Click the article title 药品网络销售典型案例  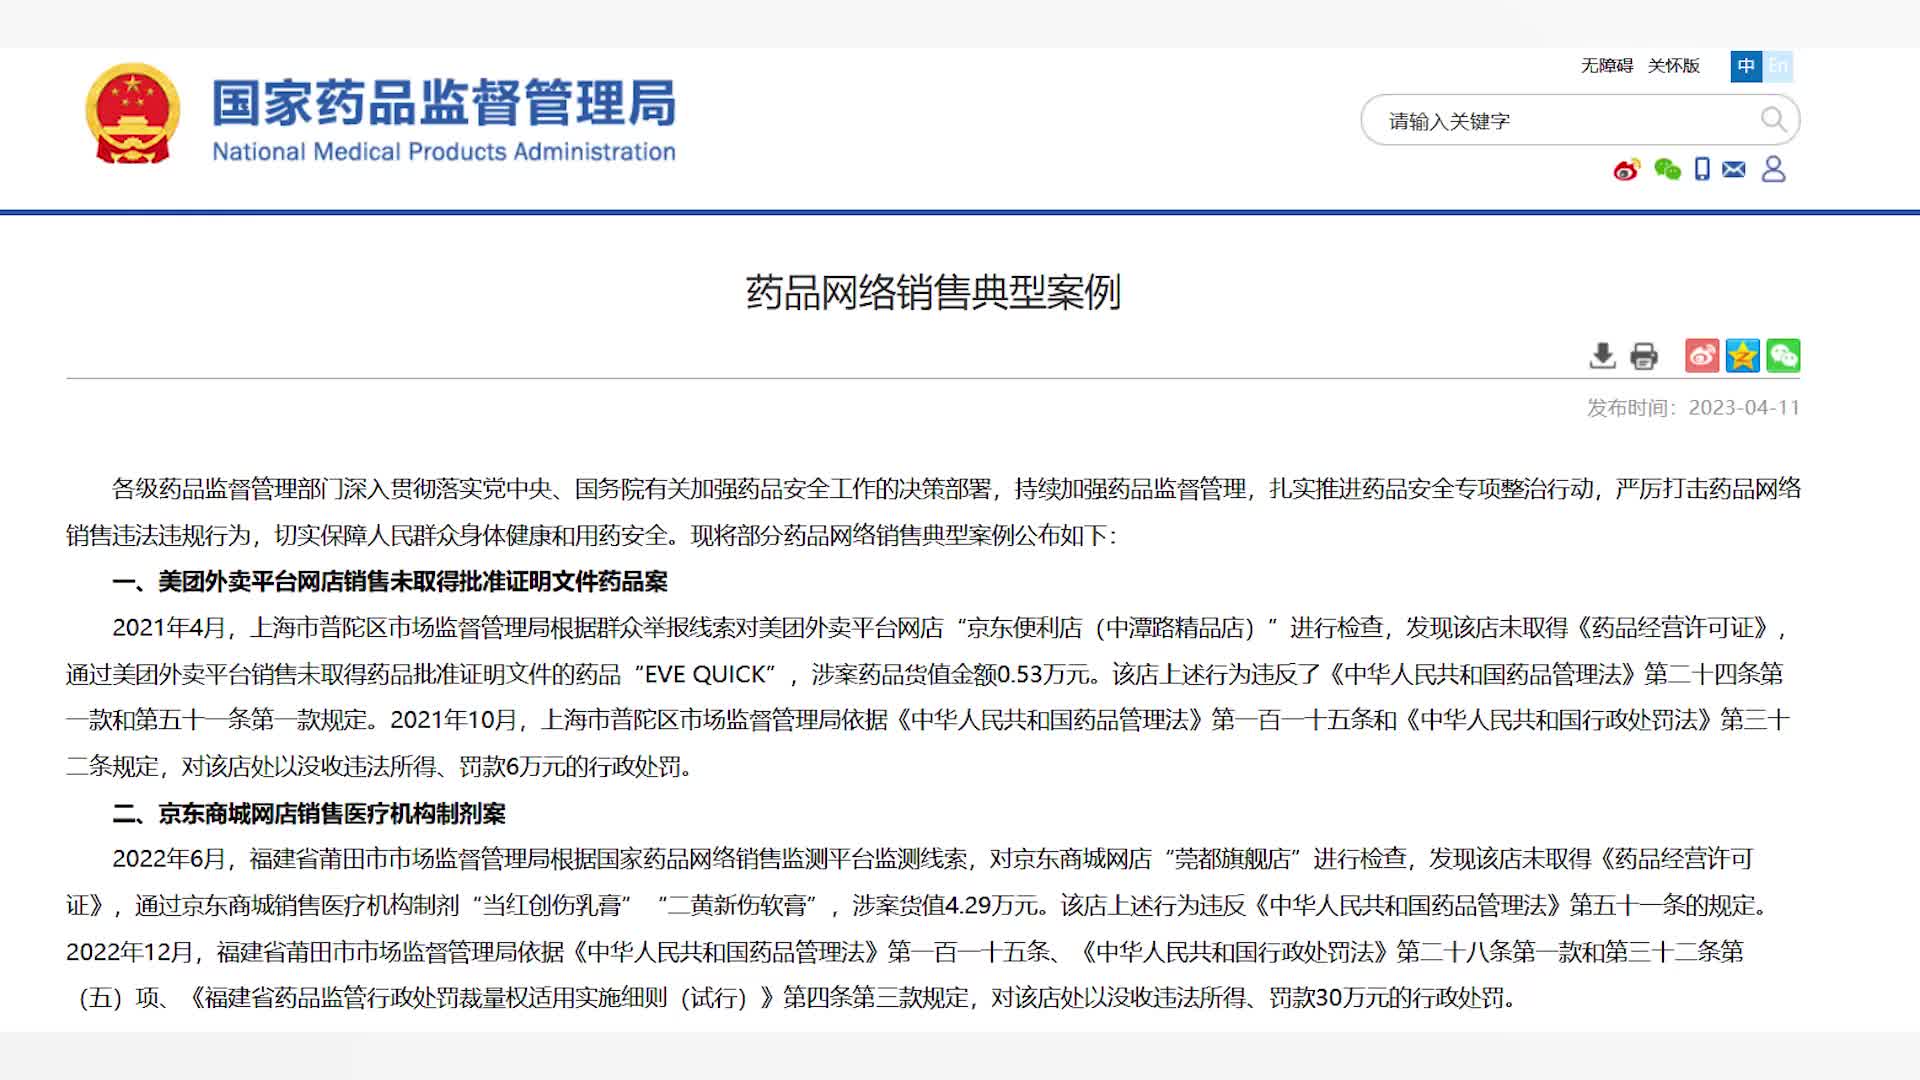point(933,292)
